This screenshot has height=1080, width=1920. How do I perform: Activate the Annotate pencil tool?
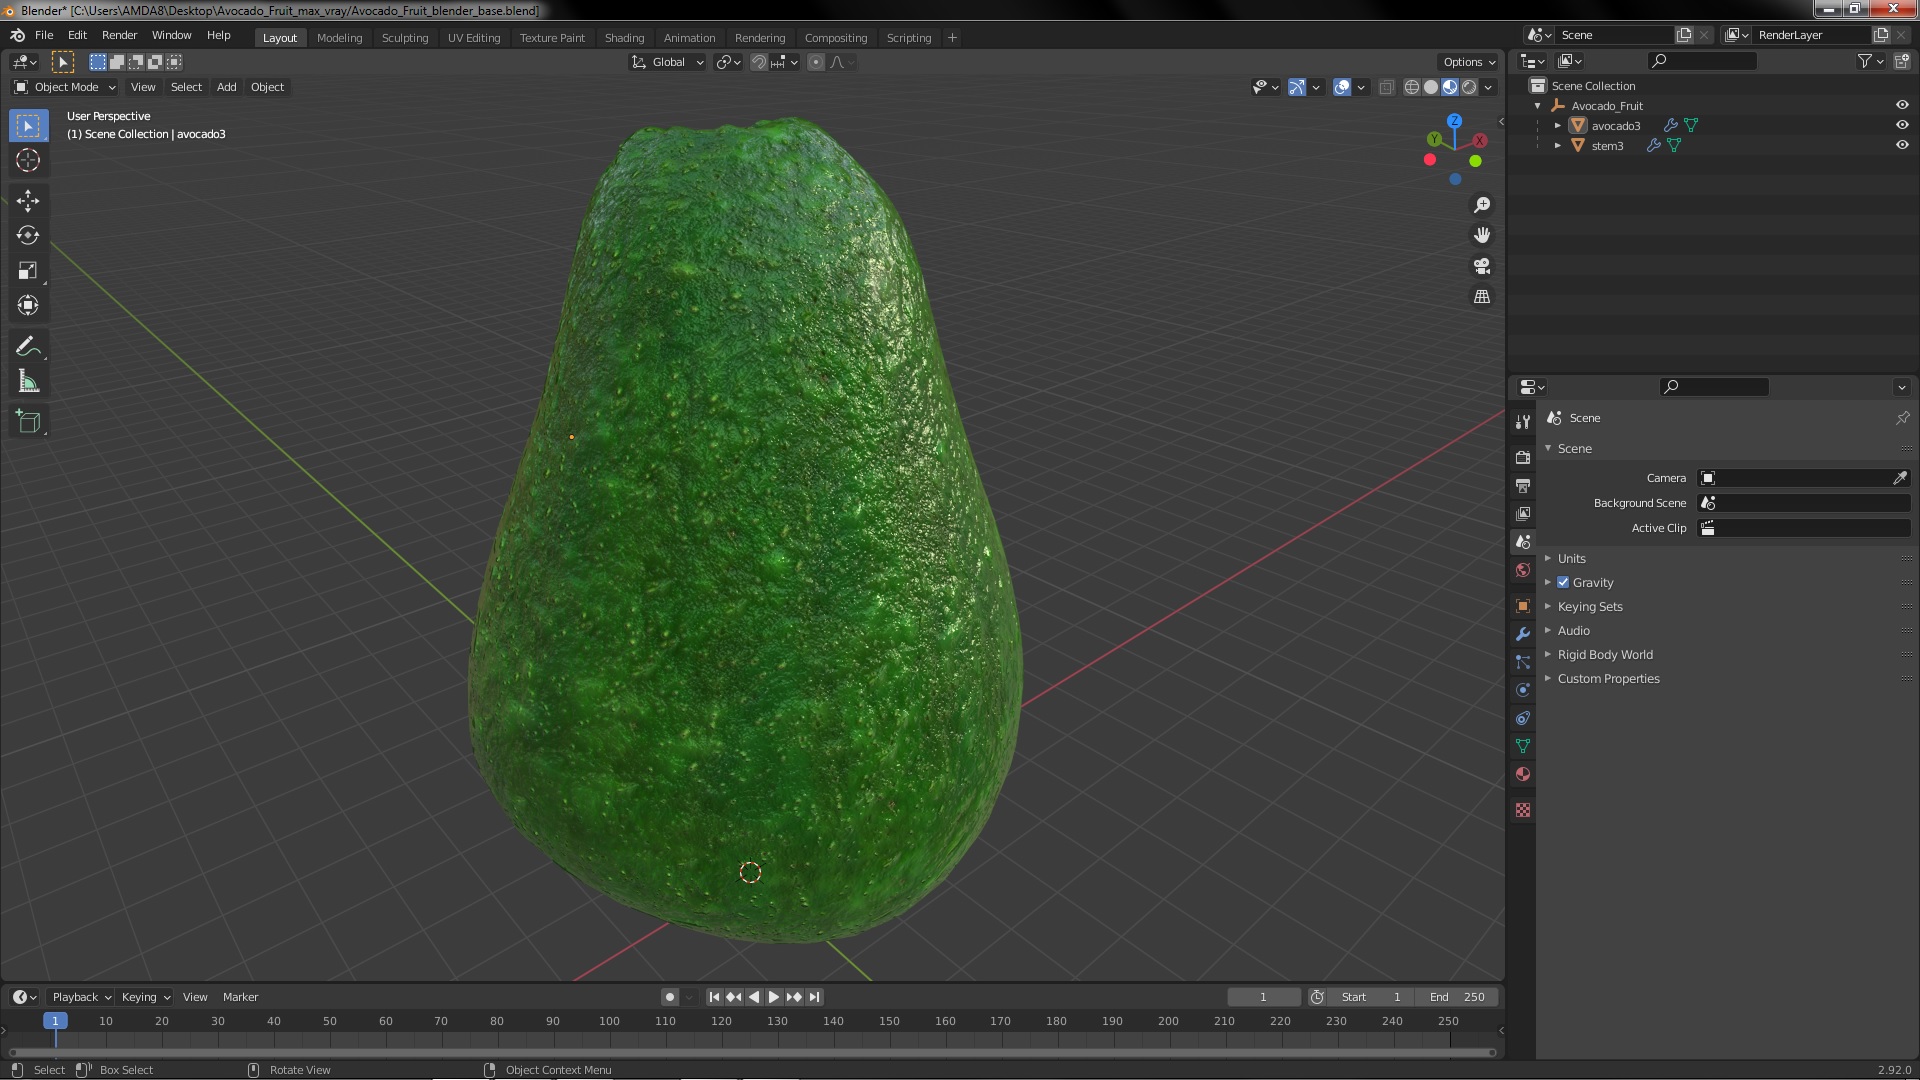coord(28,347)
